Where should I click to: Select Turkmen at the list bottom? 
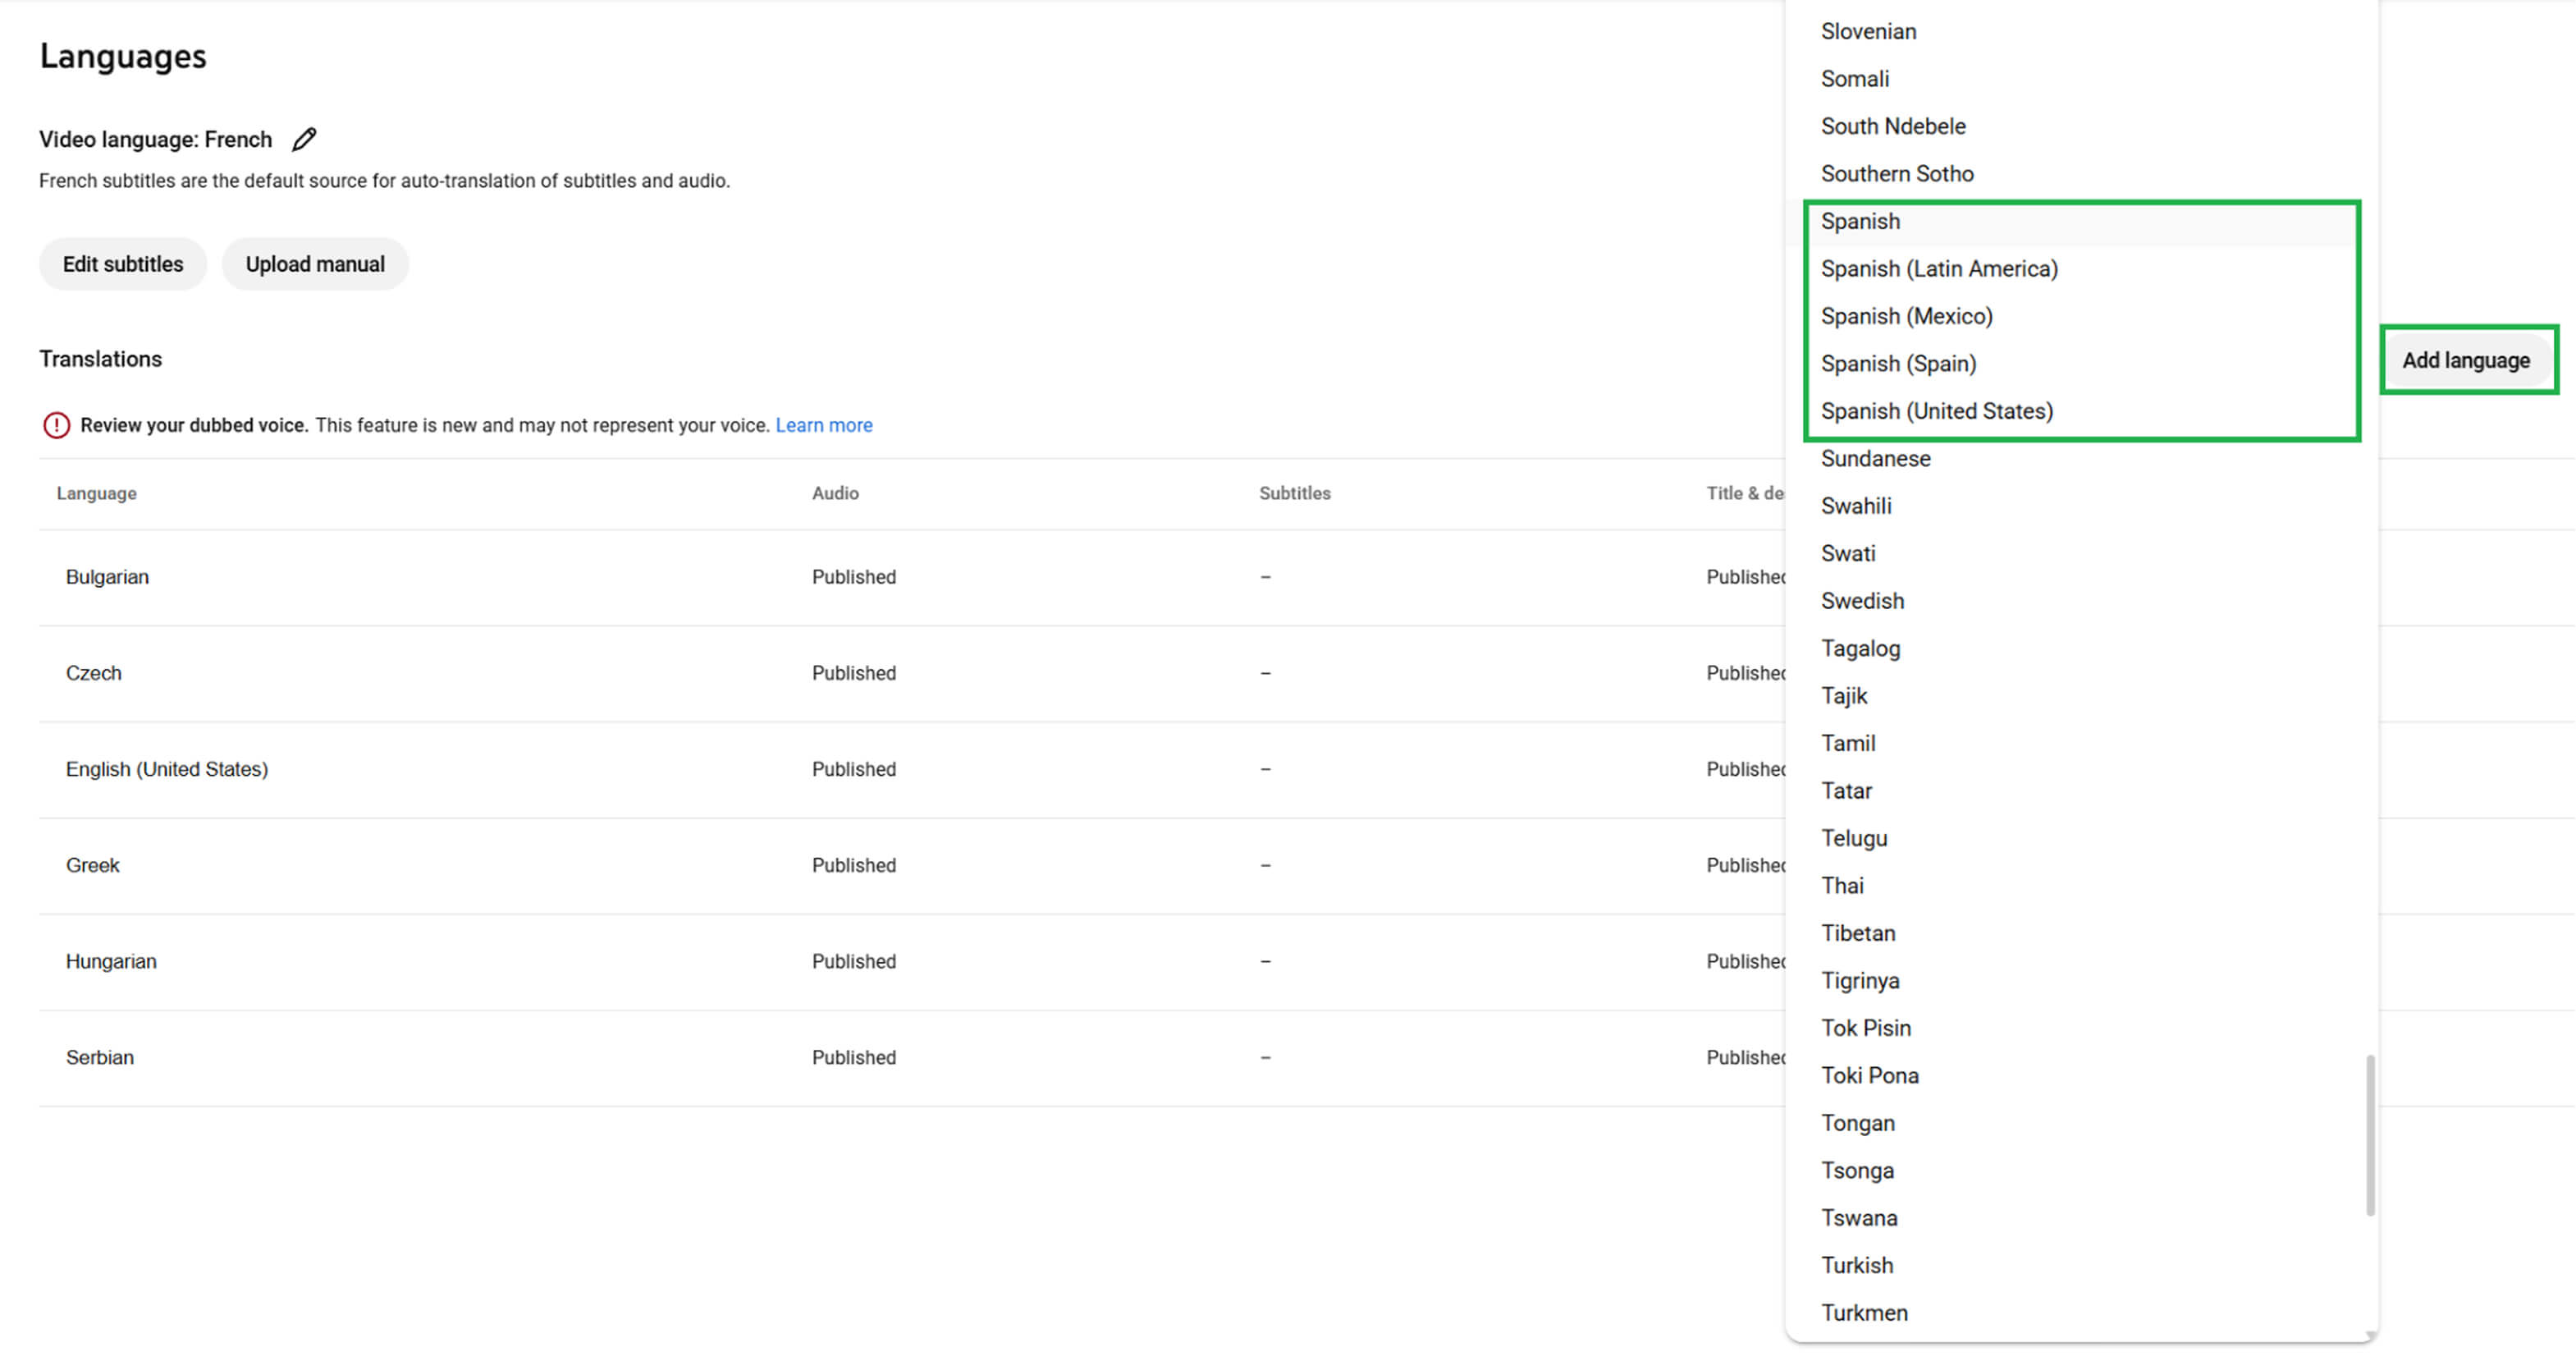point(2081,1314)
